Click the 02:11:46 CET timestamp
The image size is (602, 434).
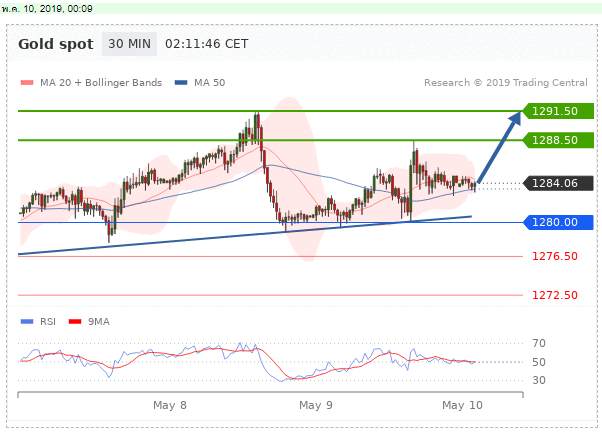coord(207,44)
